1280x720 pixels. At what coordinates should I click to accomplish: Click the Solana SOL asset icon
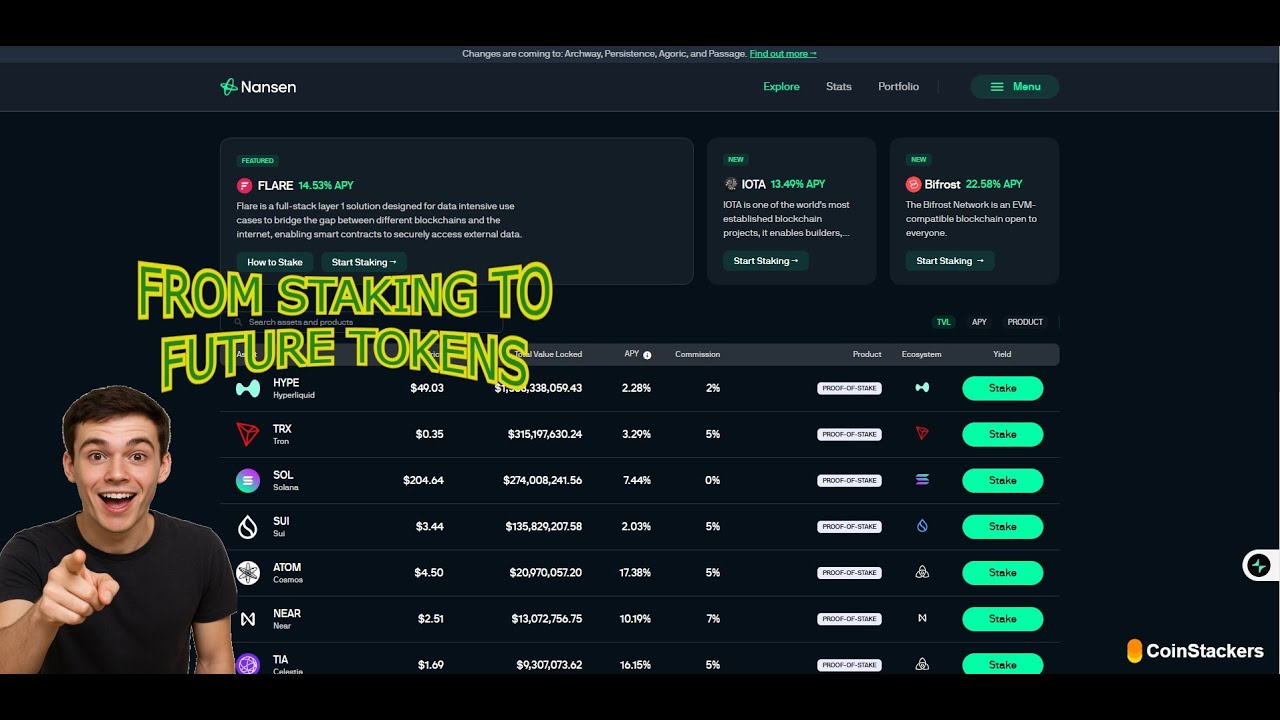point(248,480)
